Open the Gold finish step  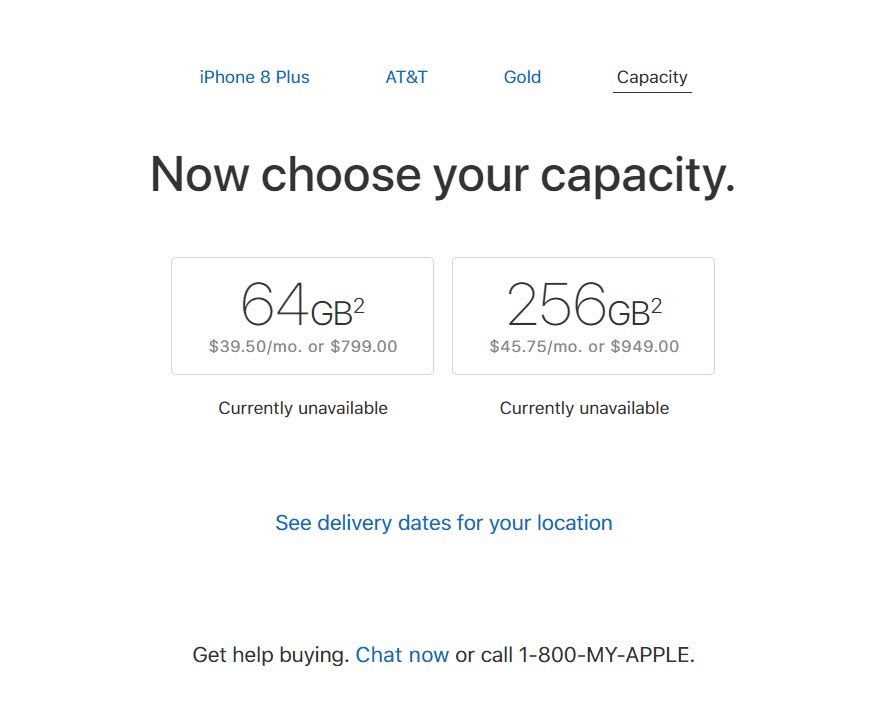point(522,77)
